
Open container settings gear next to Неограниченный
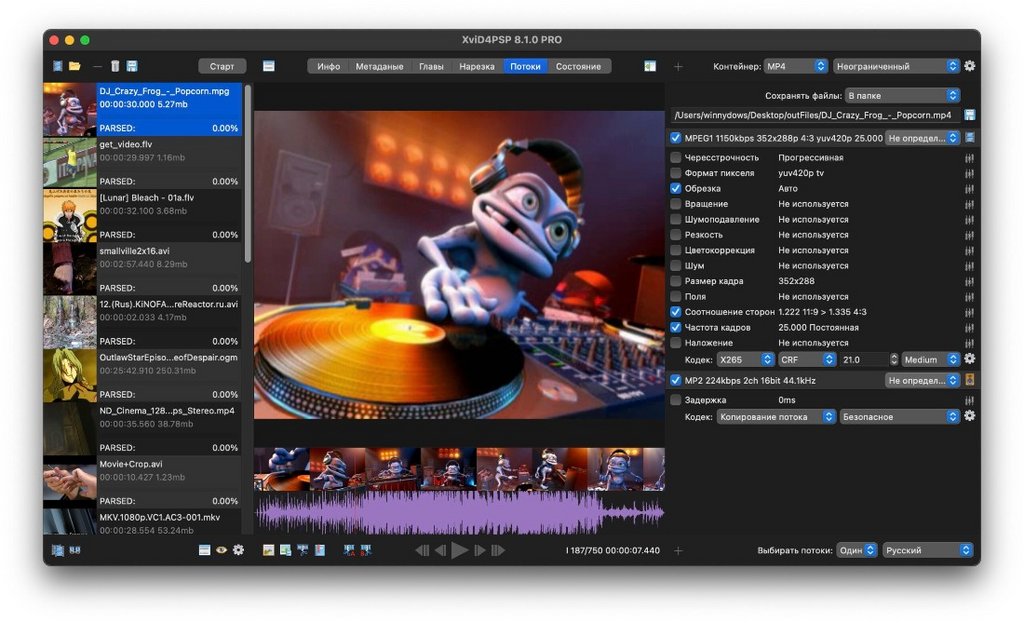tap(970, 66)
